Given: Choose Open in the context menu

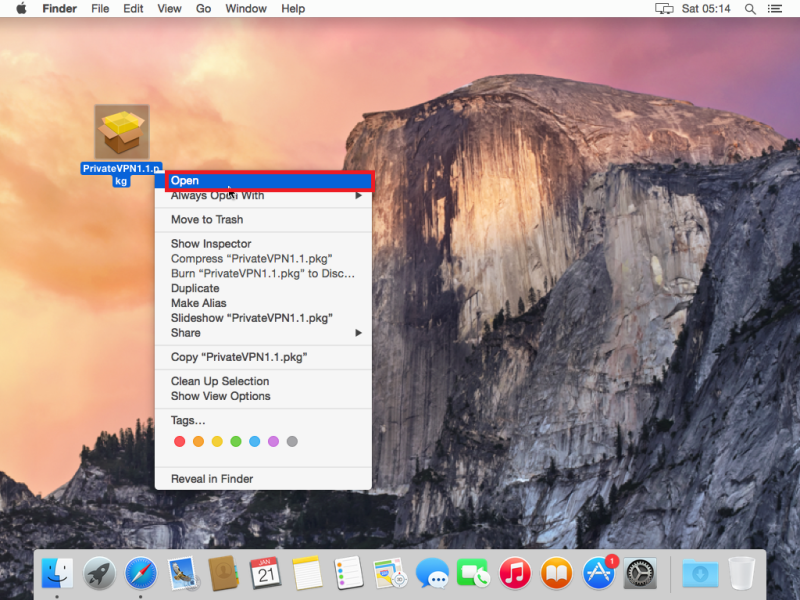Looking at the screenshot, I should coord(264,181).
